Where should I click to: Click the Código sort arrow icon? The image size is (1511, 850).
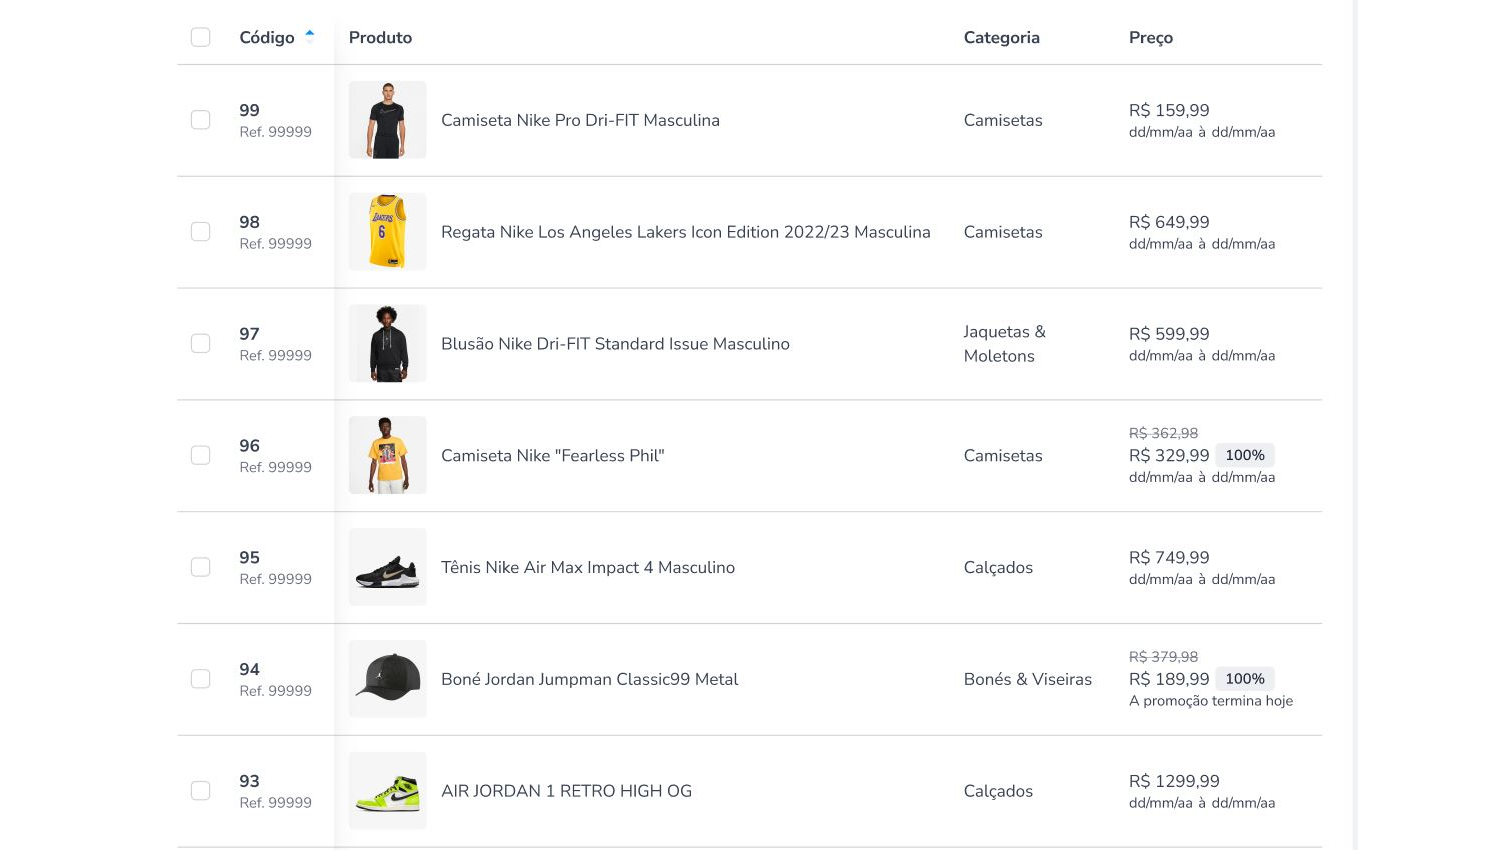click(310, 36)
